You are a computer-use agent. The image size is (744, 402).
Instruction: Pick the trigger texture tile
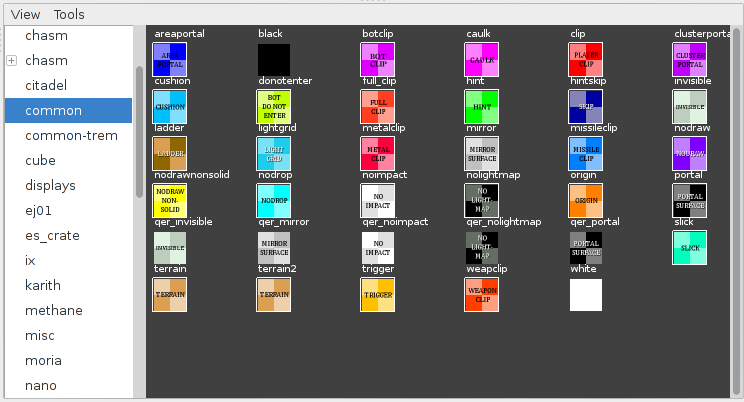[x=378, y=294]
